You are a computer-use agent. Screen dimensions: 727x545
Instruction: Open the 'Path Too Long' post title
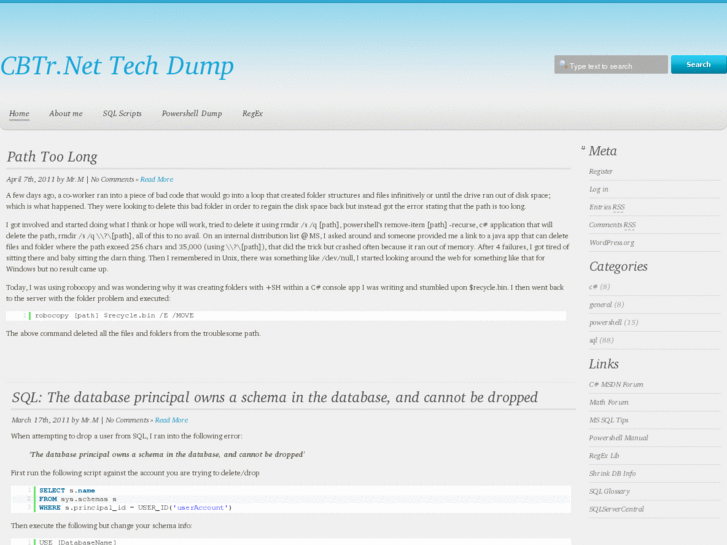52,157
